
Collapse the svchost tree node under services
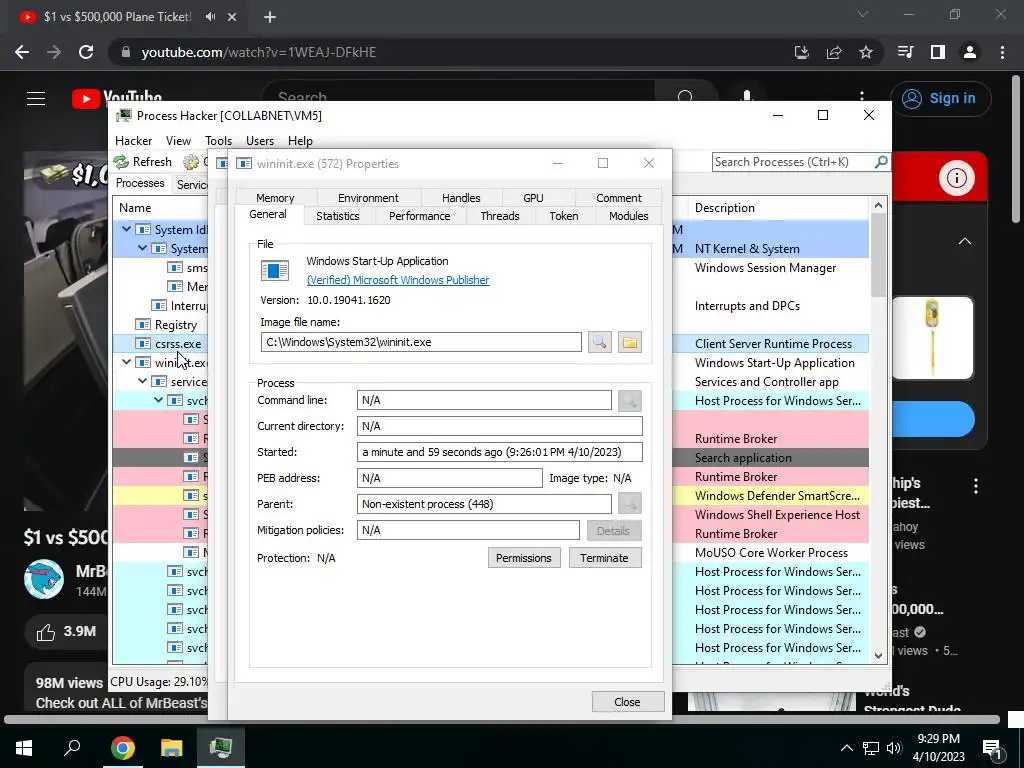[158, 400]
